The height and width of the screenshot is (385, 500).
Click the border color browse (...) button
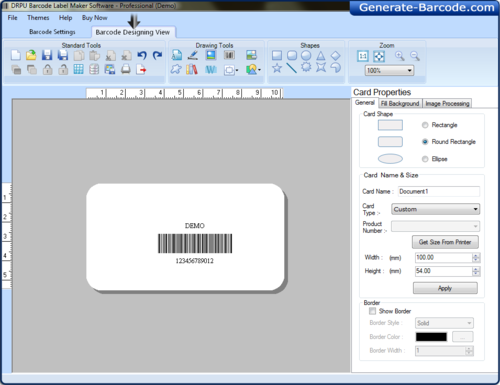[x=462, y=337]
